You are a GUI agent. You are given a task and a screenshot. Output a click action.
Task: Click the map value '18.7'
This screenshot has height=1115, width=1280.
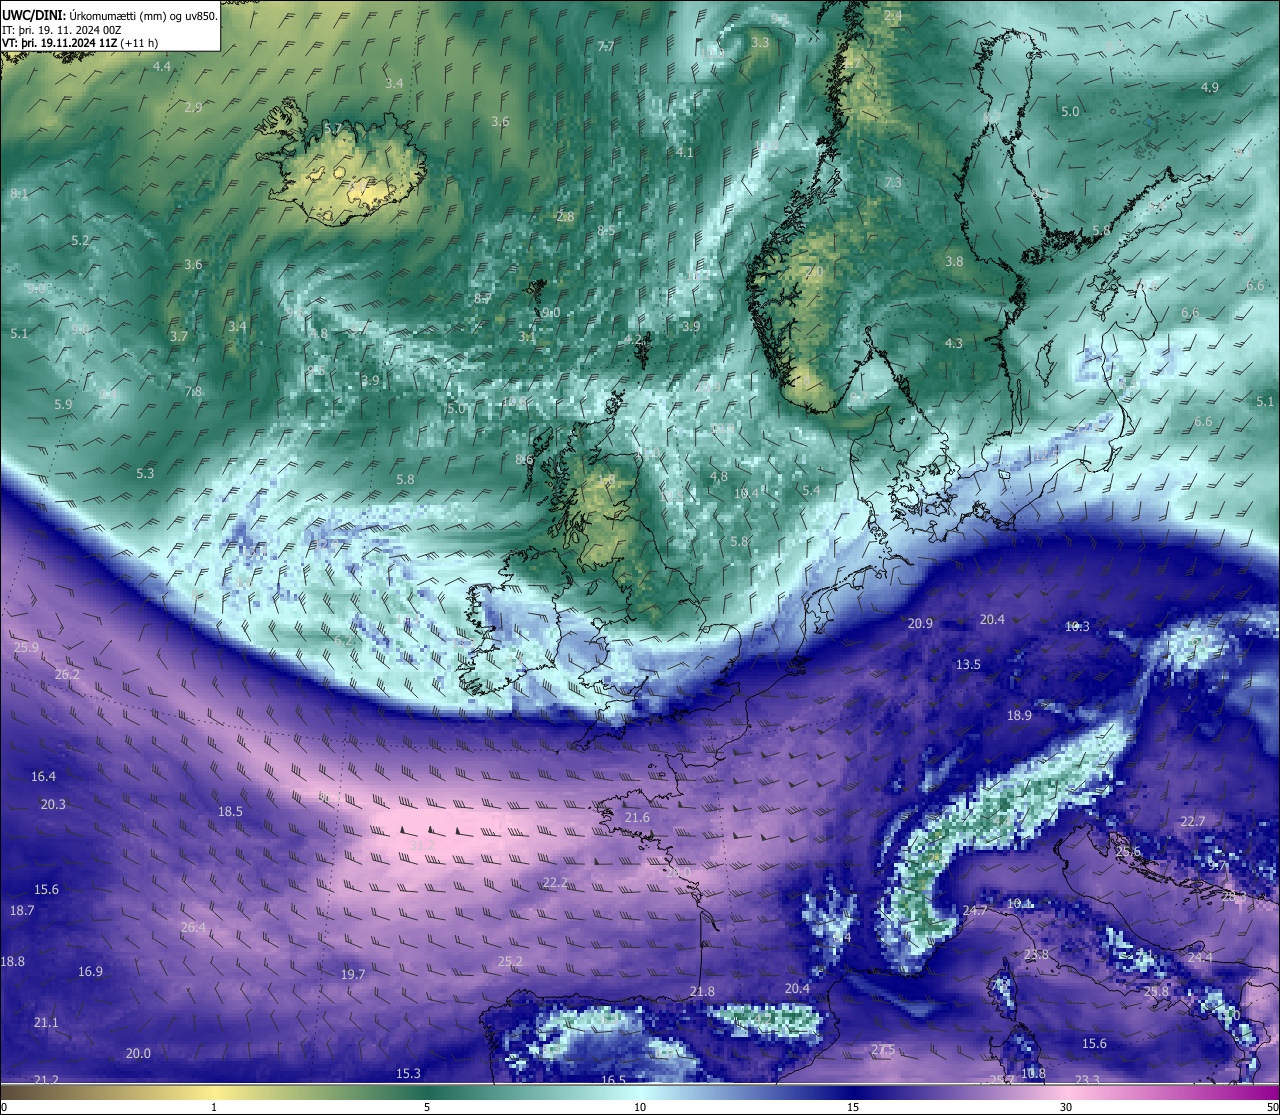[x=22, y=910]
